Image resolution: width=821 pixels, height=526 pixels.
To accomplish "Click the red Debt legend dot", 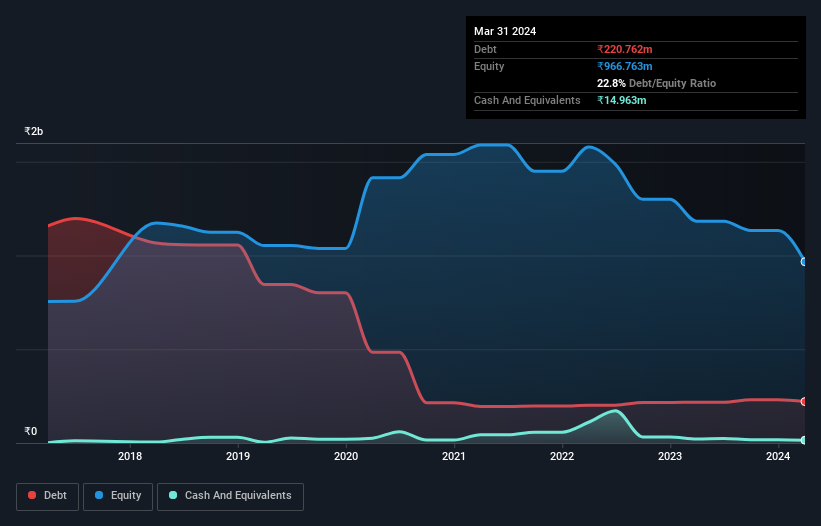I will [32, 495].
